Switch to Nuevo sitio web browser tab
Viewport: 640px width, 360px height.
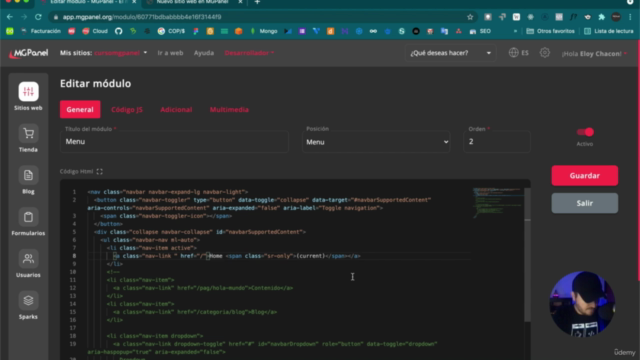193,2
